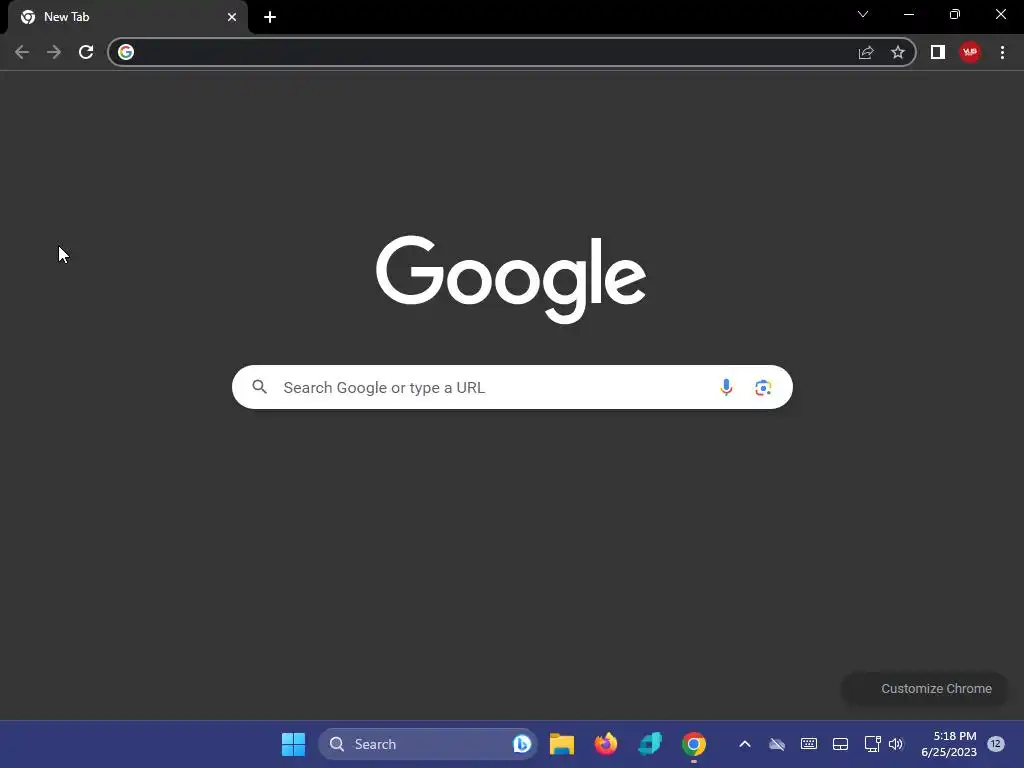Focus the browser address bar

pyautogui.click(x=512, y=52)
